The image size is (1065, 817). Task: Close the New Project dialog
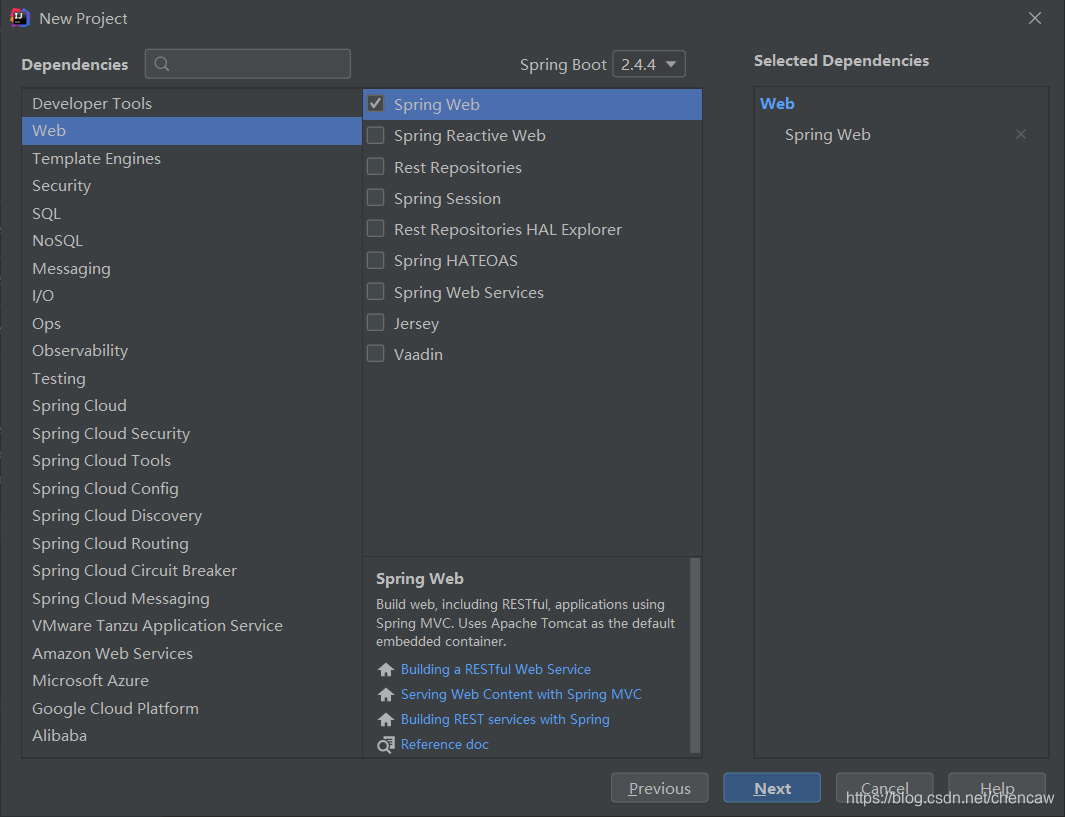tap(1034, 18)
